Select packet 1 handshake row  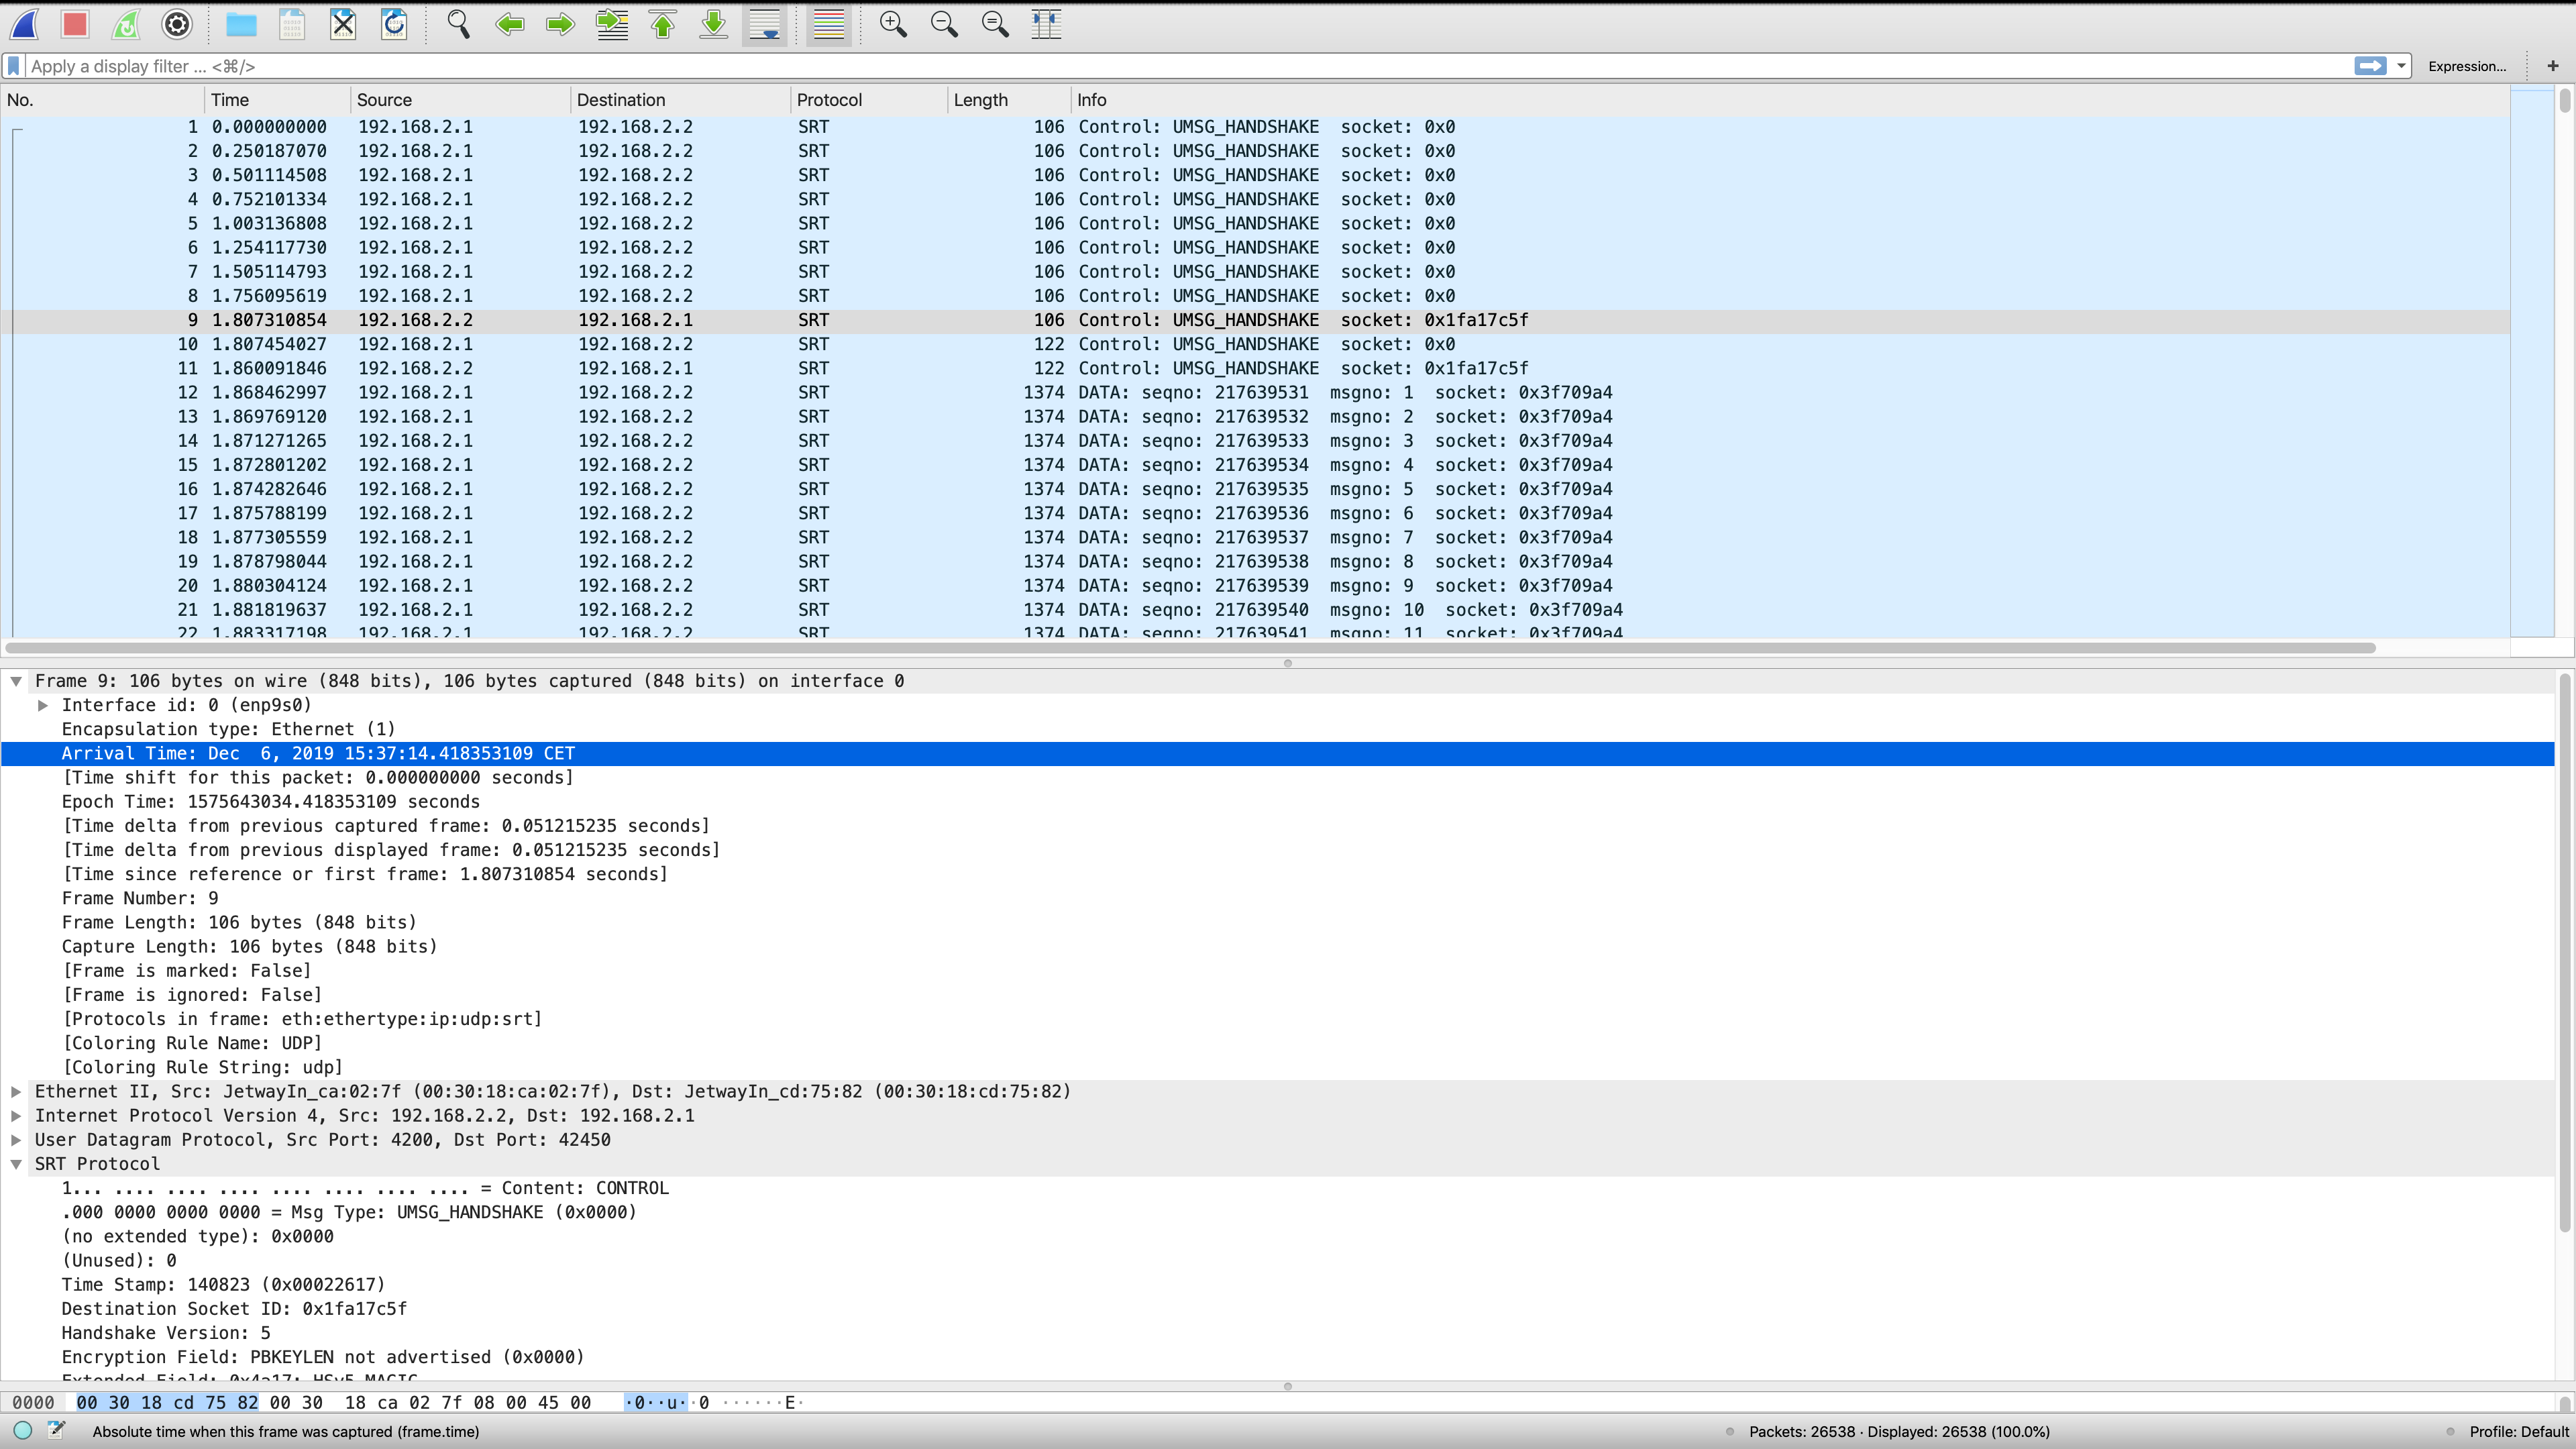(1255, 127)
